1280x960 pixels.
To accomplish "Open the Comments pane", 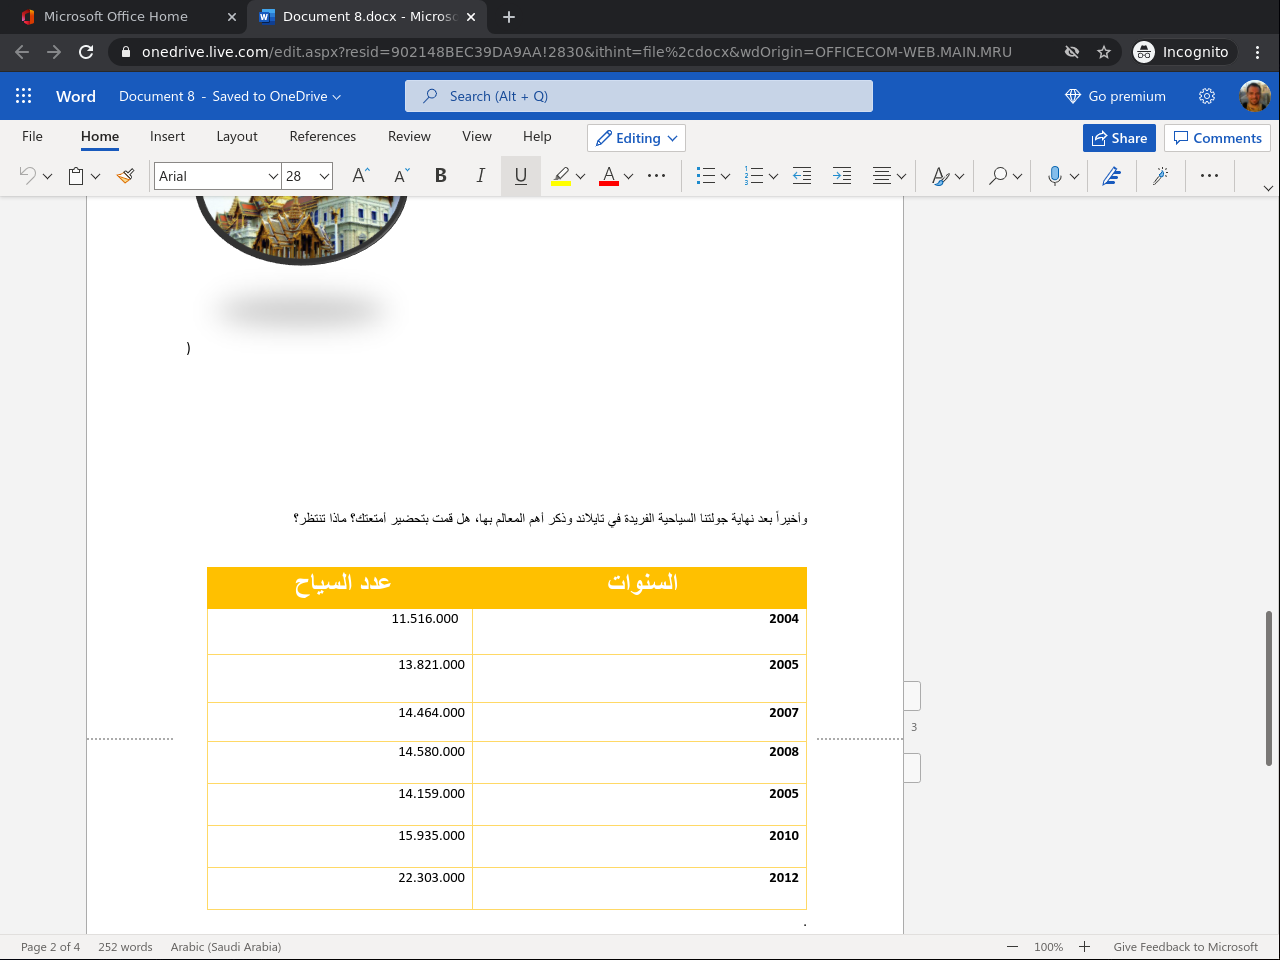I will tap(1217, 138).
